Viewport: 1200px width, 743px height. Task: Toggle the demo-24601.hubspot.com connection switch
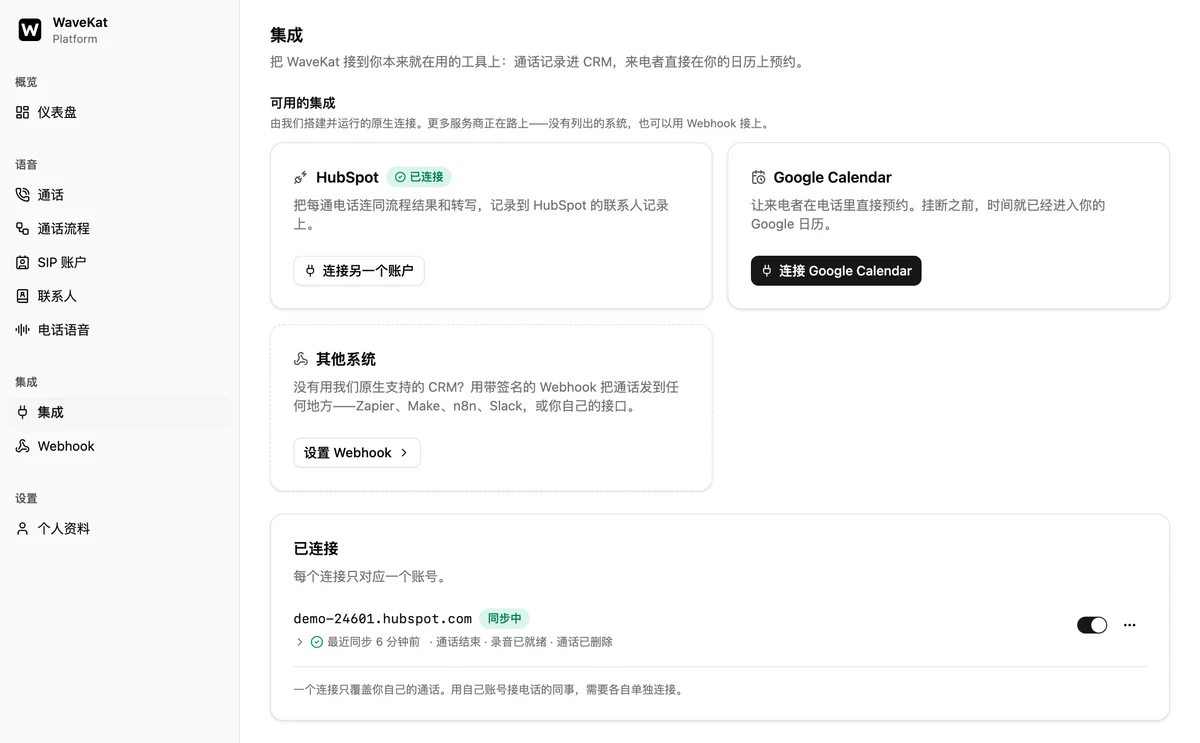pos(1092,625)
